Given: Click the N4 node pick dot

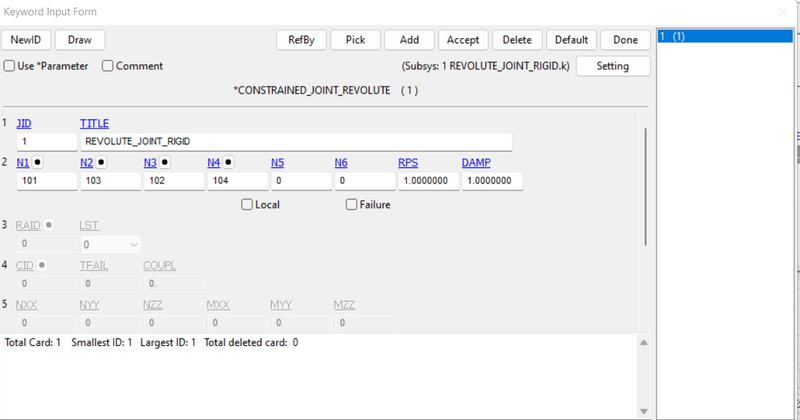Looking at the screenshot, I should pos(229,162).
